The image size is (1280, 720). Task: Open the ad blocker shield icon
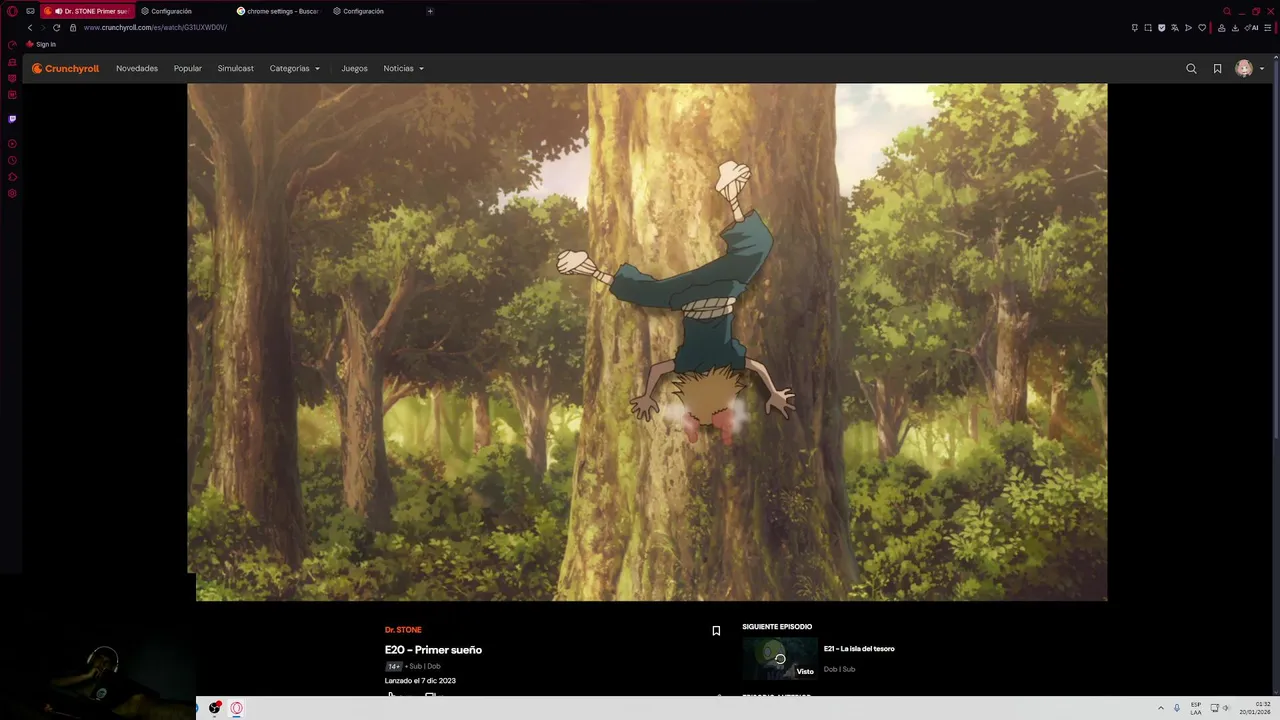[1161, 28]
